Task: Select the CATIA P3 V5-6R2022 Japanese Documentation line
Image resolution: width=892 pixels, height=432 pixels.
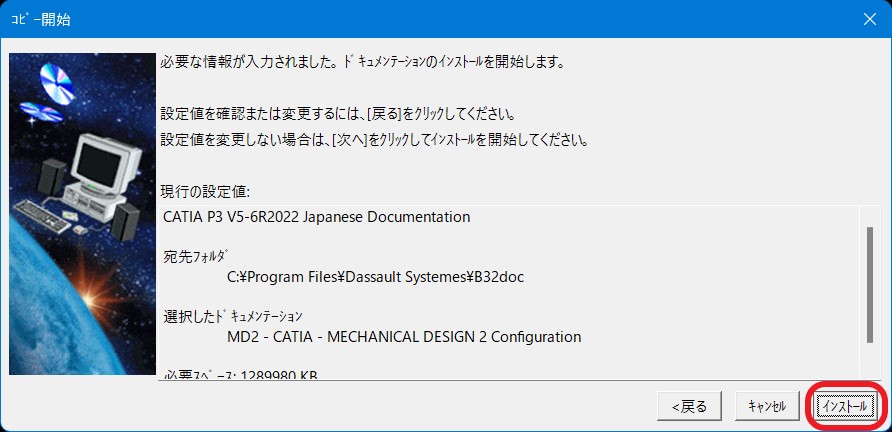Action: pos(316,216)
